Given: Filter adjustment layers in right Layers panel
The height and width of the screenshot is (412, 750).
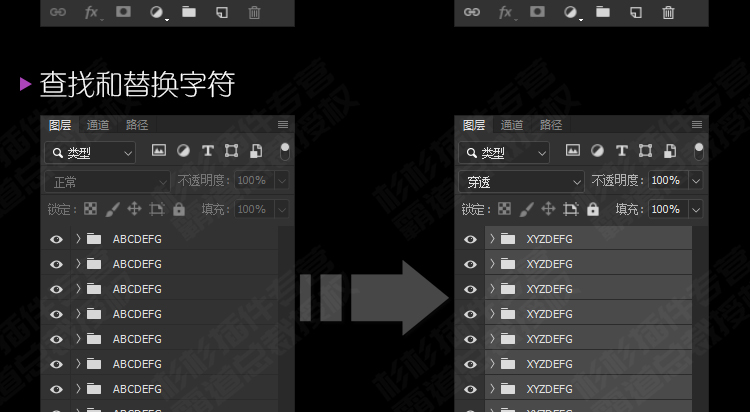Looking at the screenshot, I should coord(597,151).
